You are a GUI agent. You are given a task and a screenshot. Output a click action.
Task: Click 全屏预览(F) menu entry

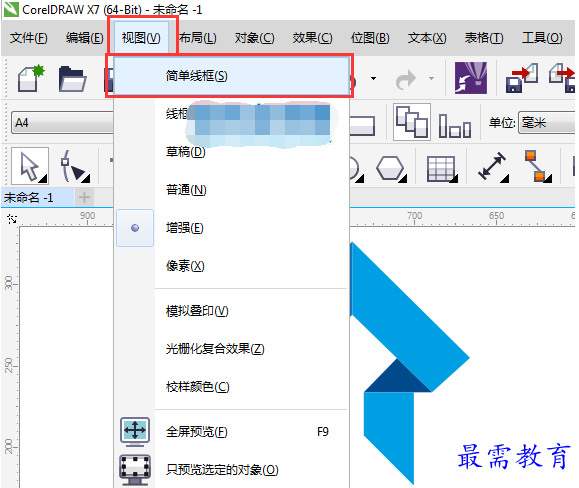tap(232, 432)
